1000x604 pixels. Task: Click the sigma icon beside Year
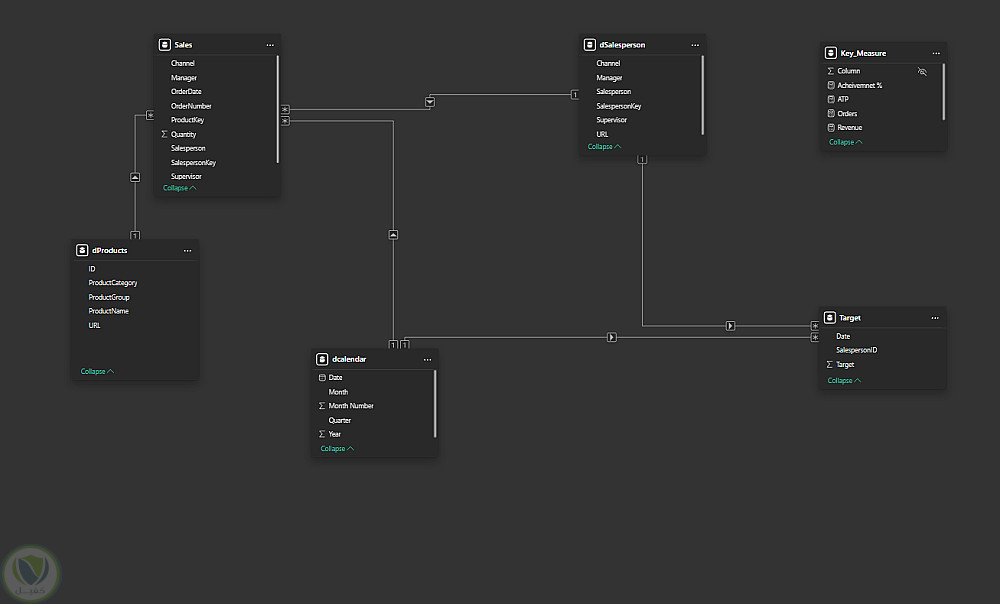pos(322,434)
